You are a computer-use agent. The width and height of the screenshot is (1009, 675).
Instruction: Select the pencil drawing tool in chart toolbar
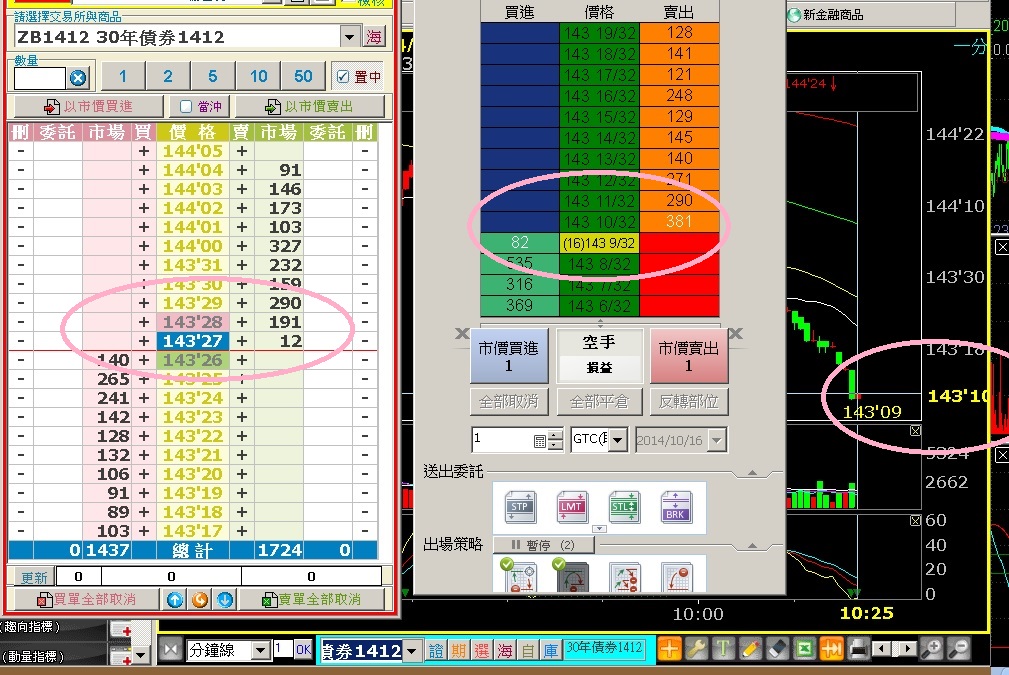click(x=750, y=649)
